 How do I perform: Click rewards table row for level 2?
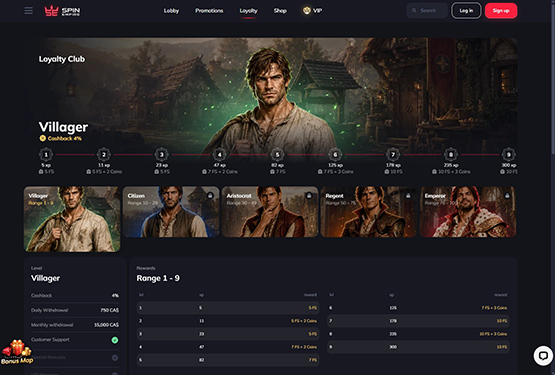(x=228, y=321)
